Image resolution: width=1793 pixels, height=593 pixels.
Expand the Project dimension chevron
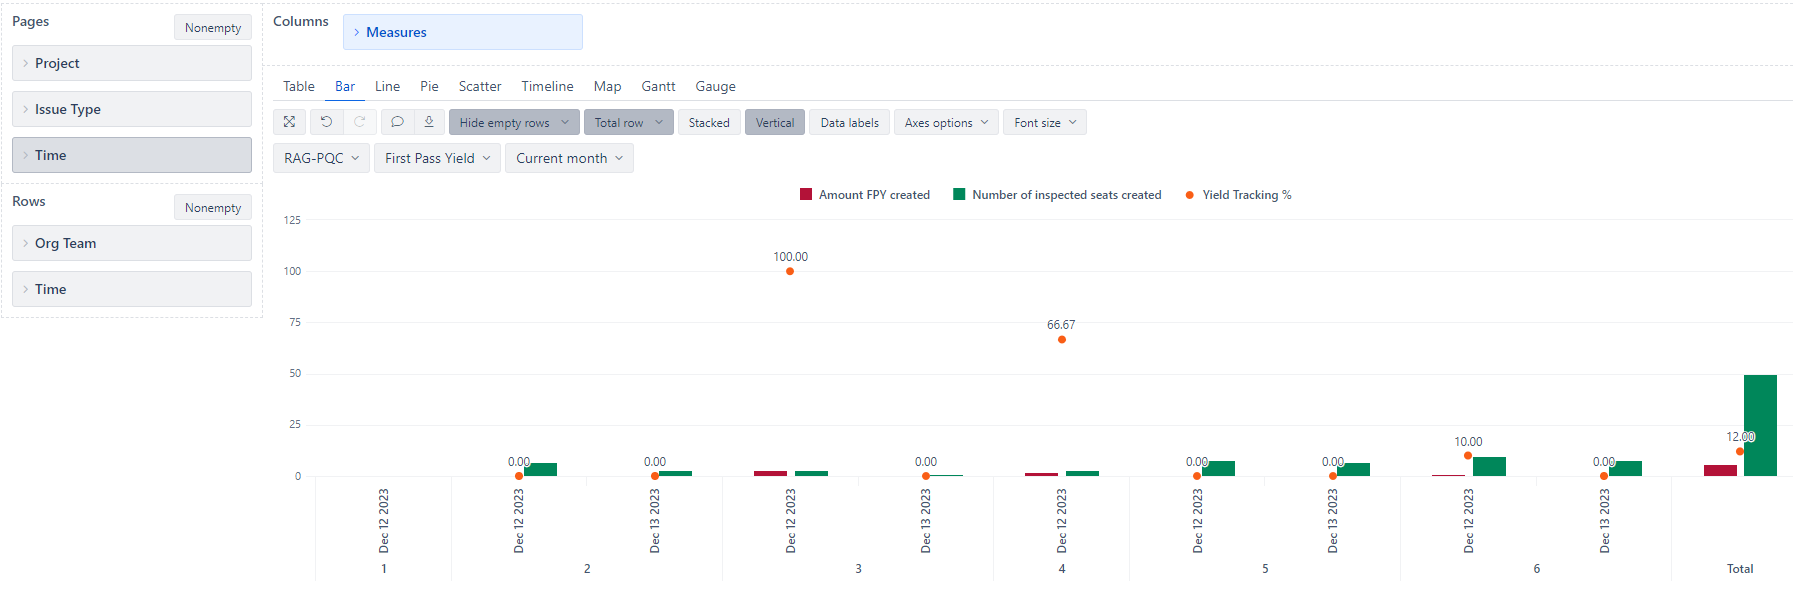[x=26, y=63]
